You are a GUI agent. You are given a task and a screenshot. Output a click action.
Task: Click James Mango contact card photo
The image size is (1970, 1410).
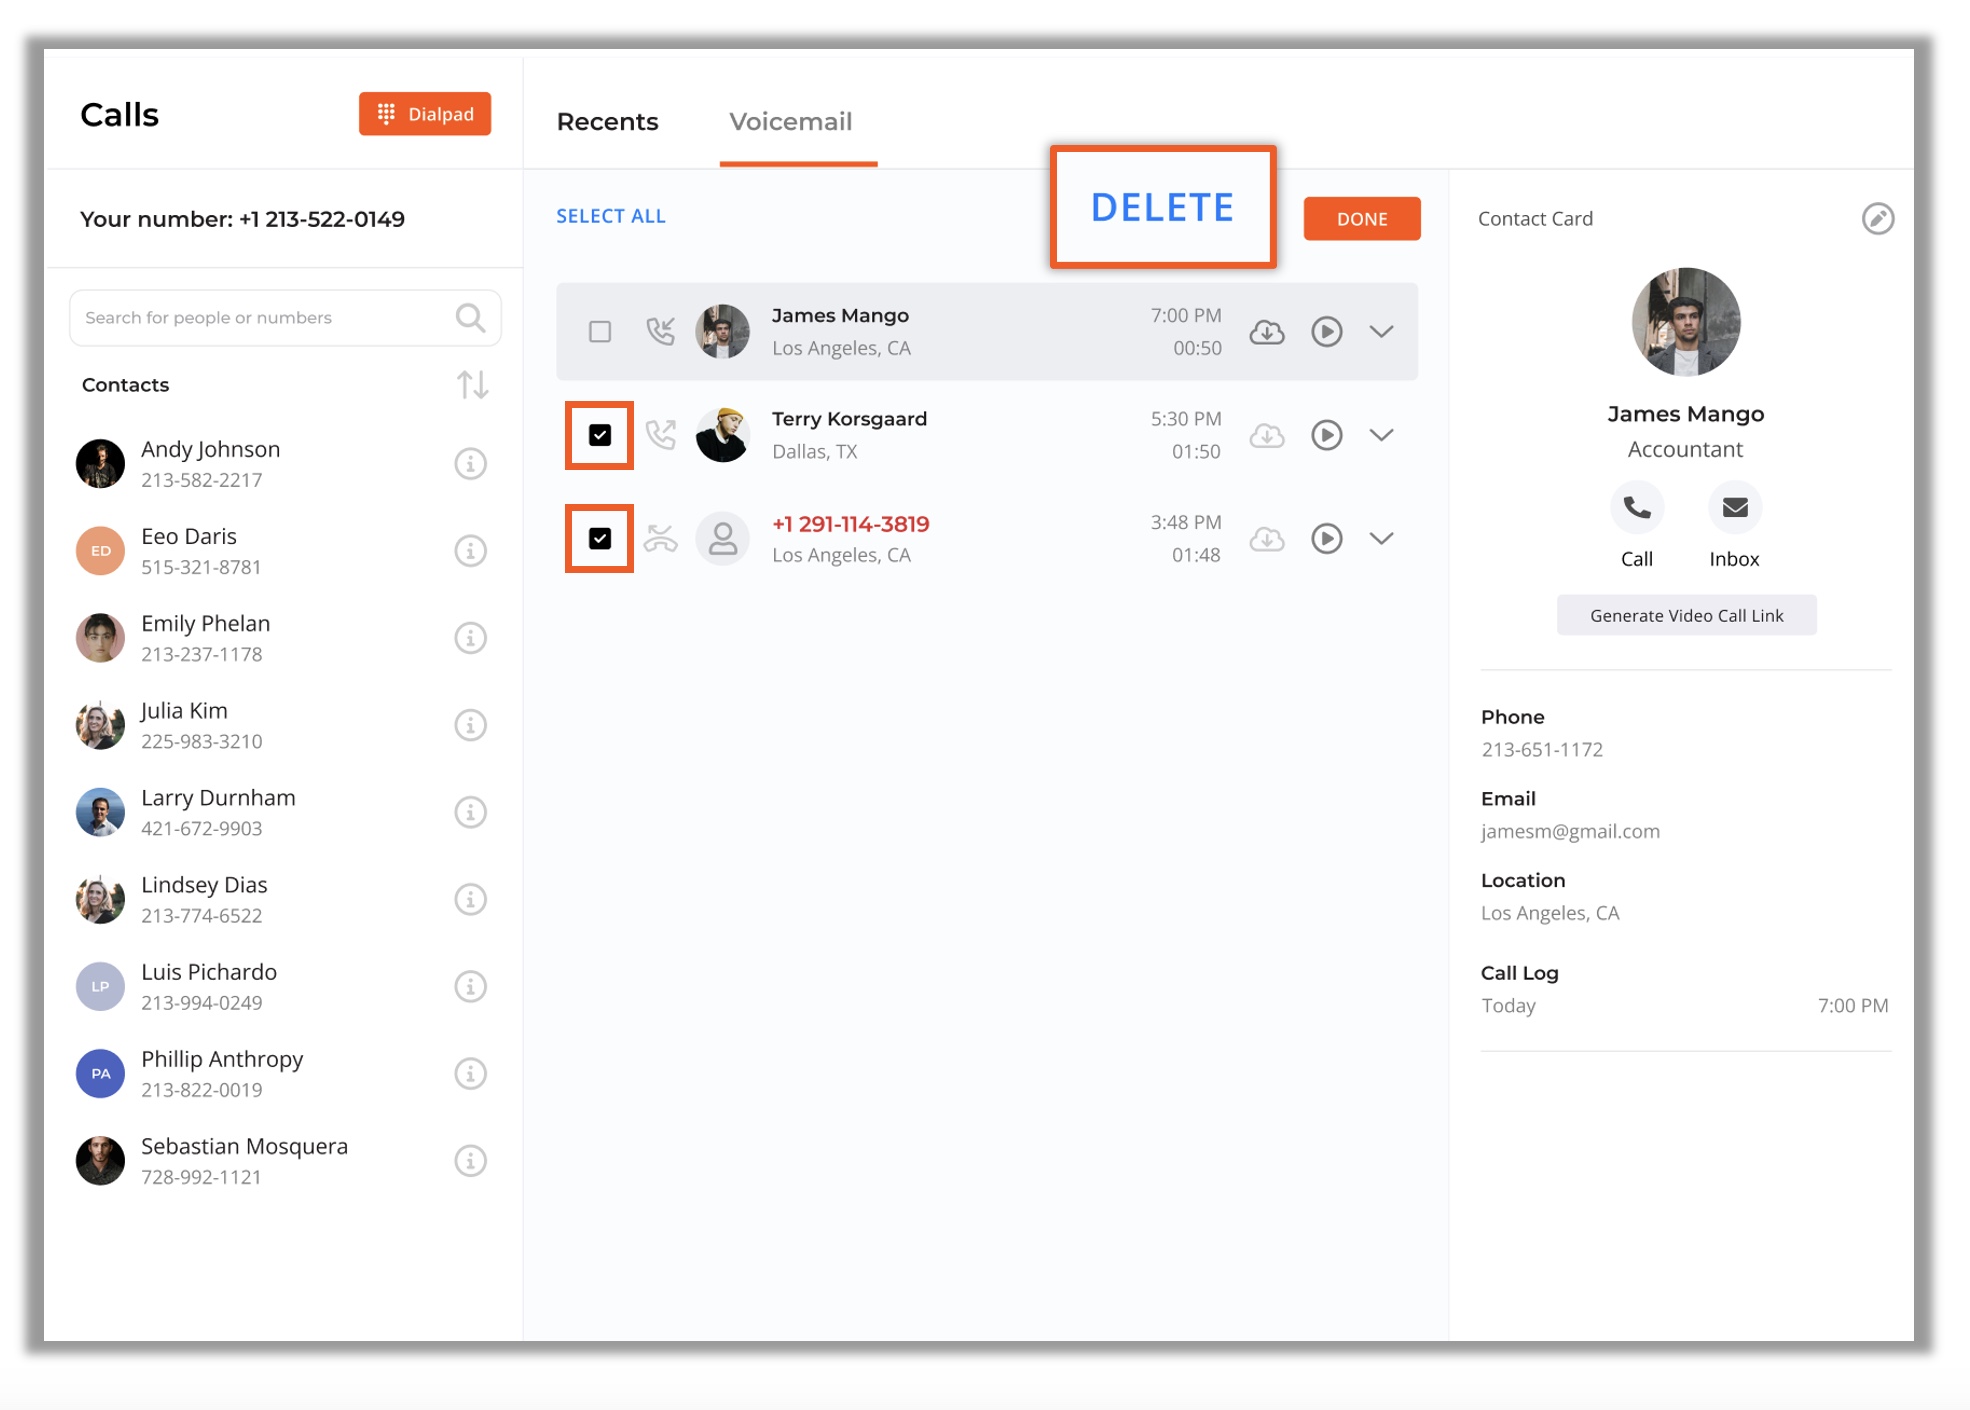(x=1686, y=322)
